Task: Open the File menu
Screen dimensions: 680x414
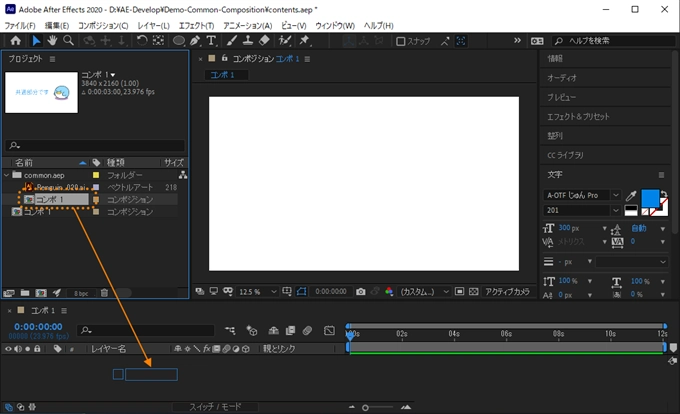Action: click(20, 26)
